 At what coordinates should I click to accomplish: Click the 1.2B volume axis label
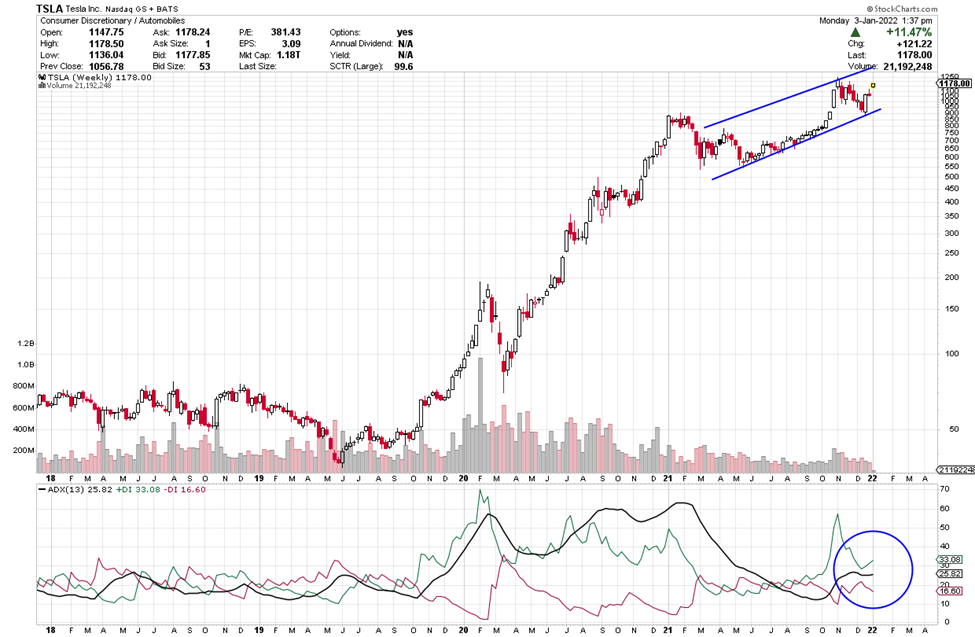click(25, 343)
